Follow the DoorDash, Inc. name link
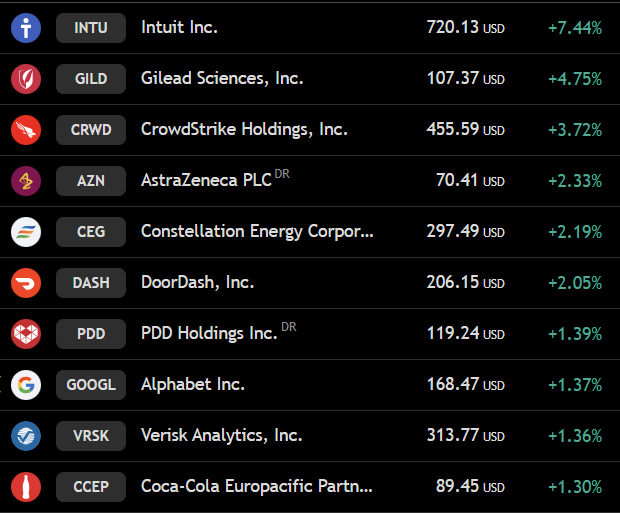Viewport: 620px width, 513px height. pyautogui.click(x=198, y=282)
